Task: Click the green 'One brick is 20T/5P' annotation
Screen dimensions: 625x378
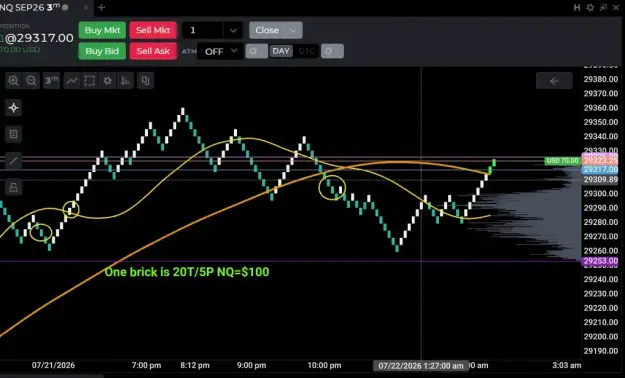Action: tap(187, 272)
